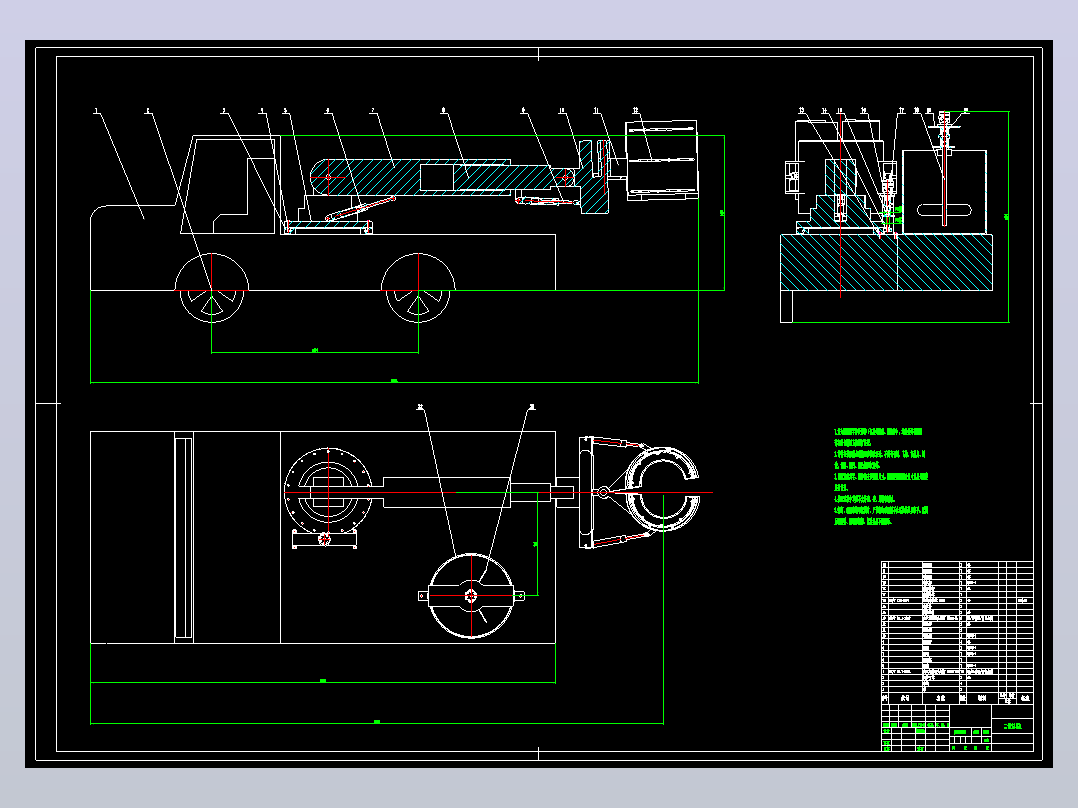1078x808 pixels.
Task: Select the green technical requirements notes
Action: click(881, 476)
